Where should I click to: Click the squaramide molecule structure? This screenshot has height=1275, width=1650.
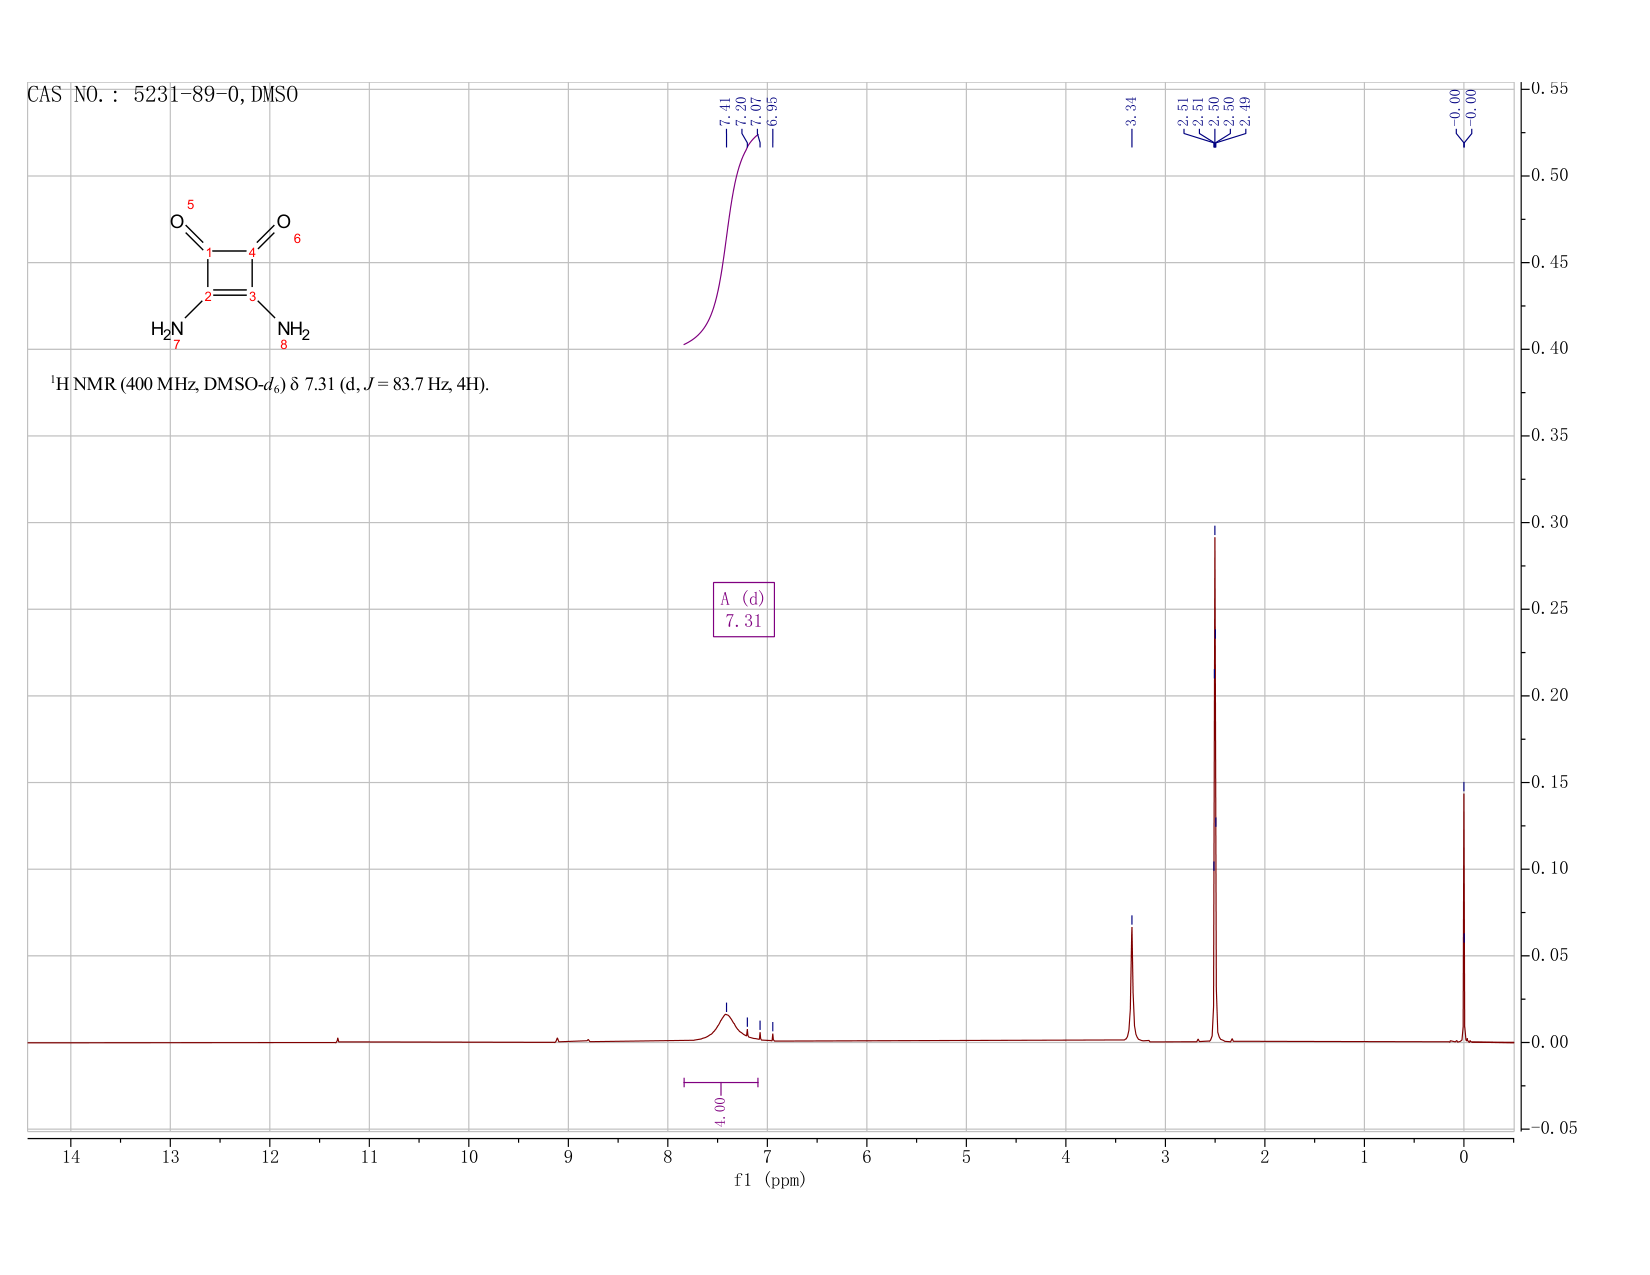click(231, 274)
